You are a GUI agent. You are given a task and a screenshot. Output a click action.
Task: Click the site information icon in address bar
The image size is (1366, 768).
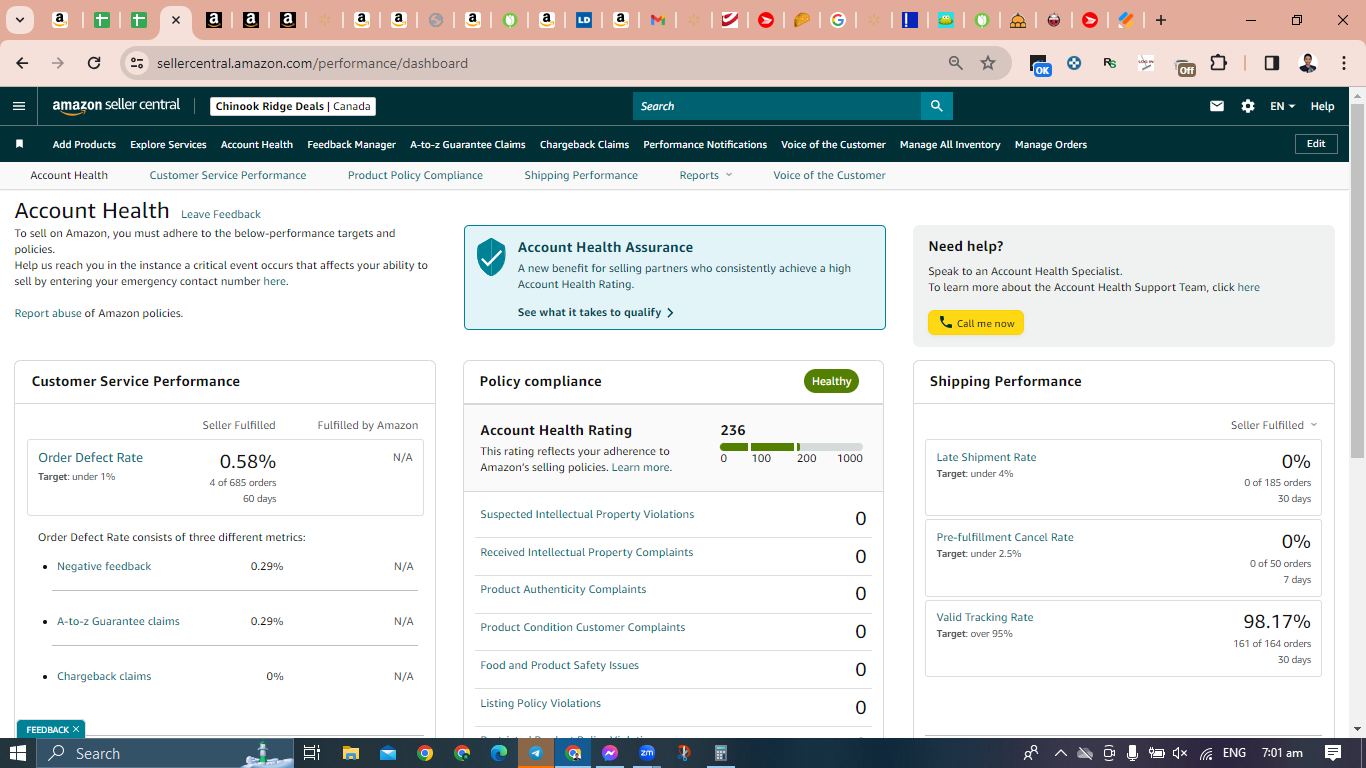(138, 63)
